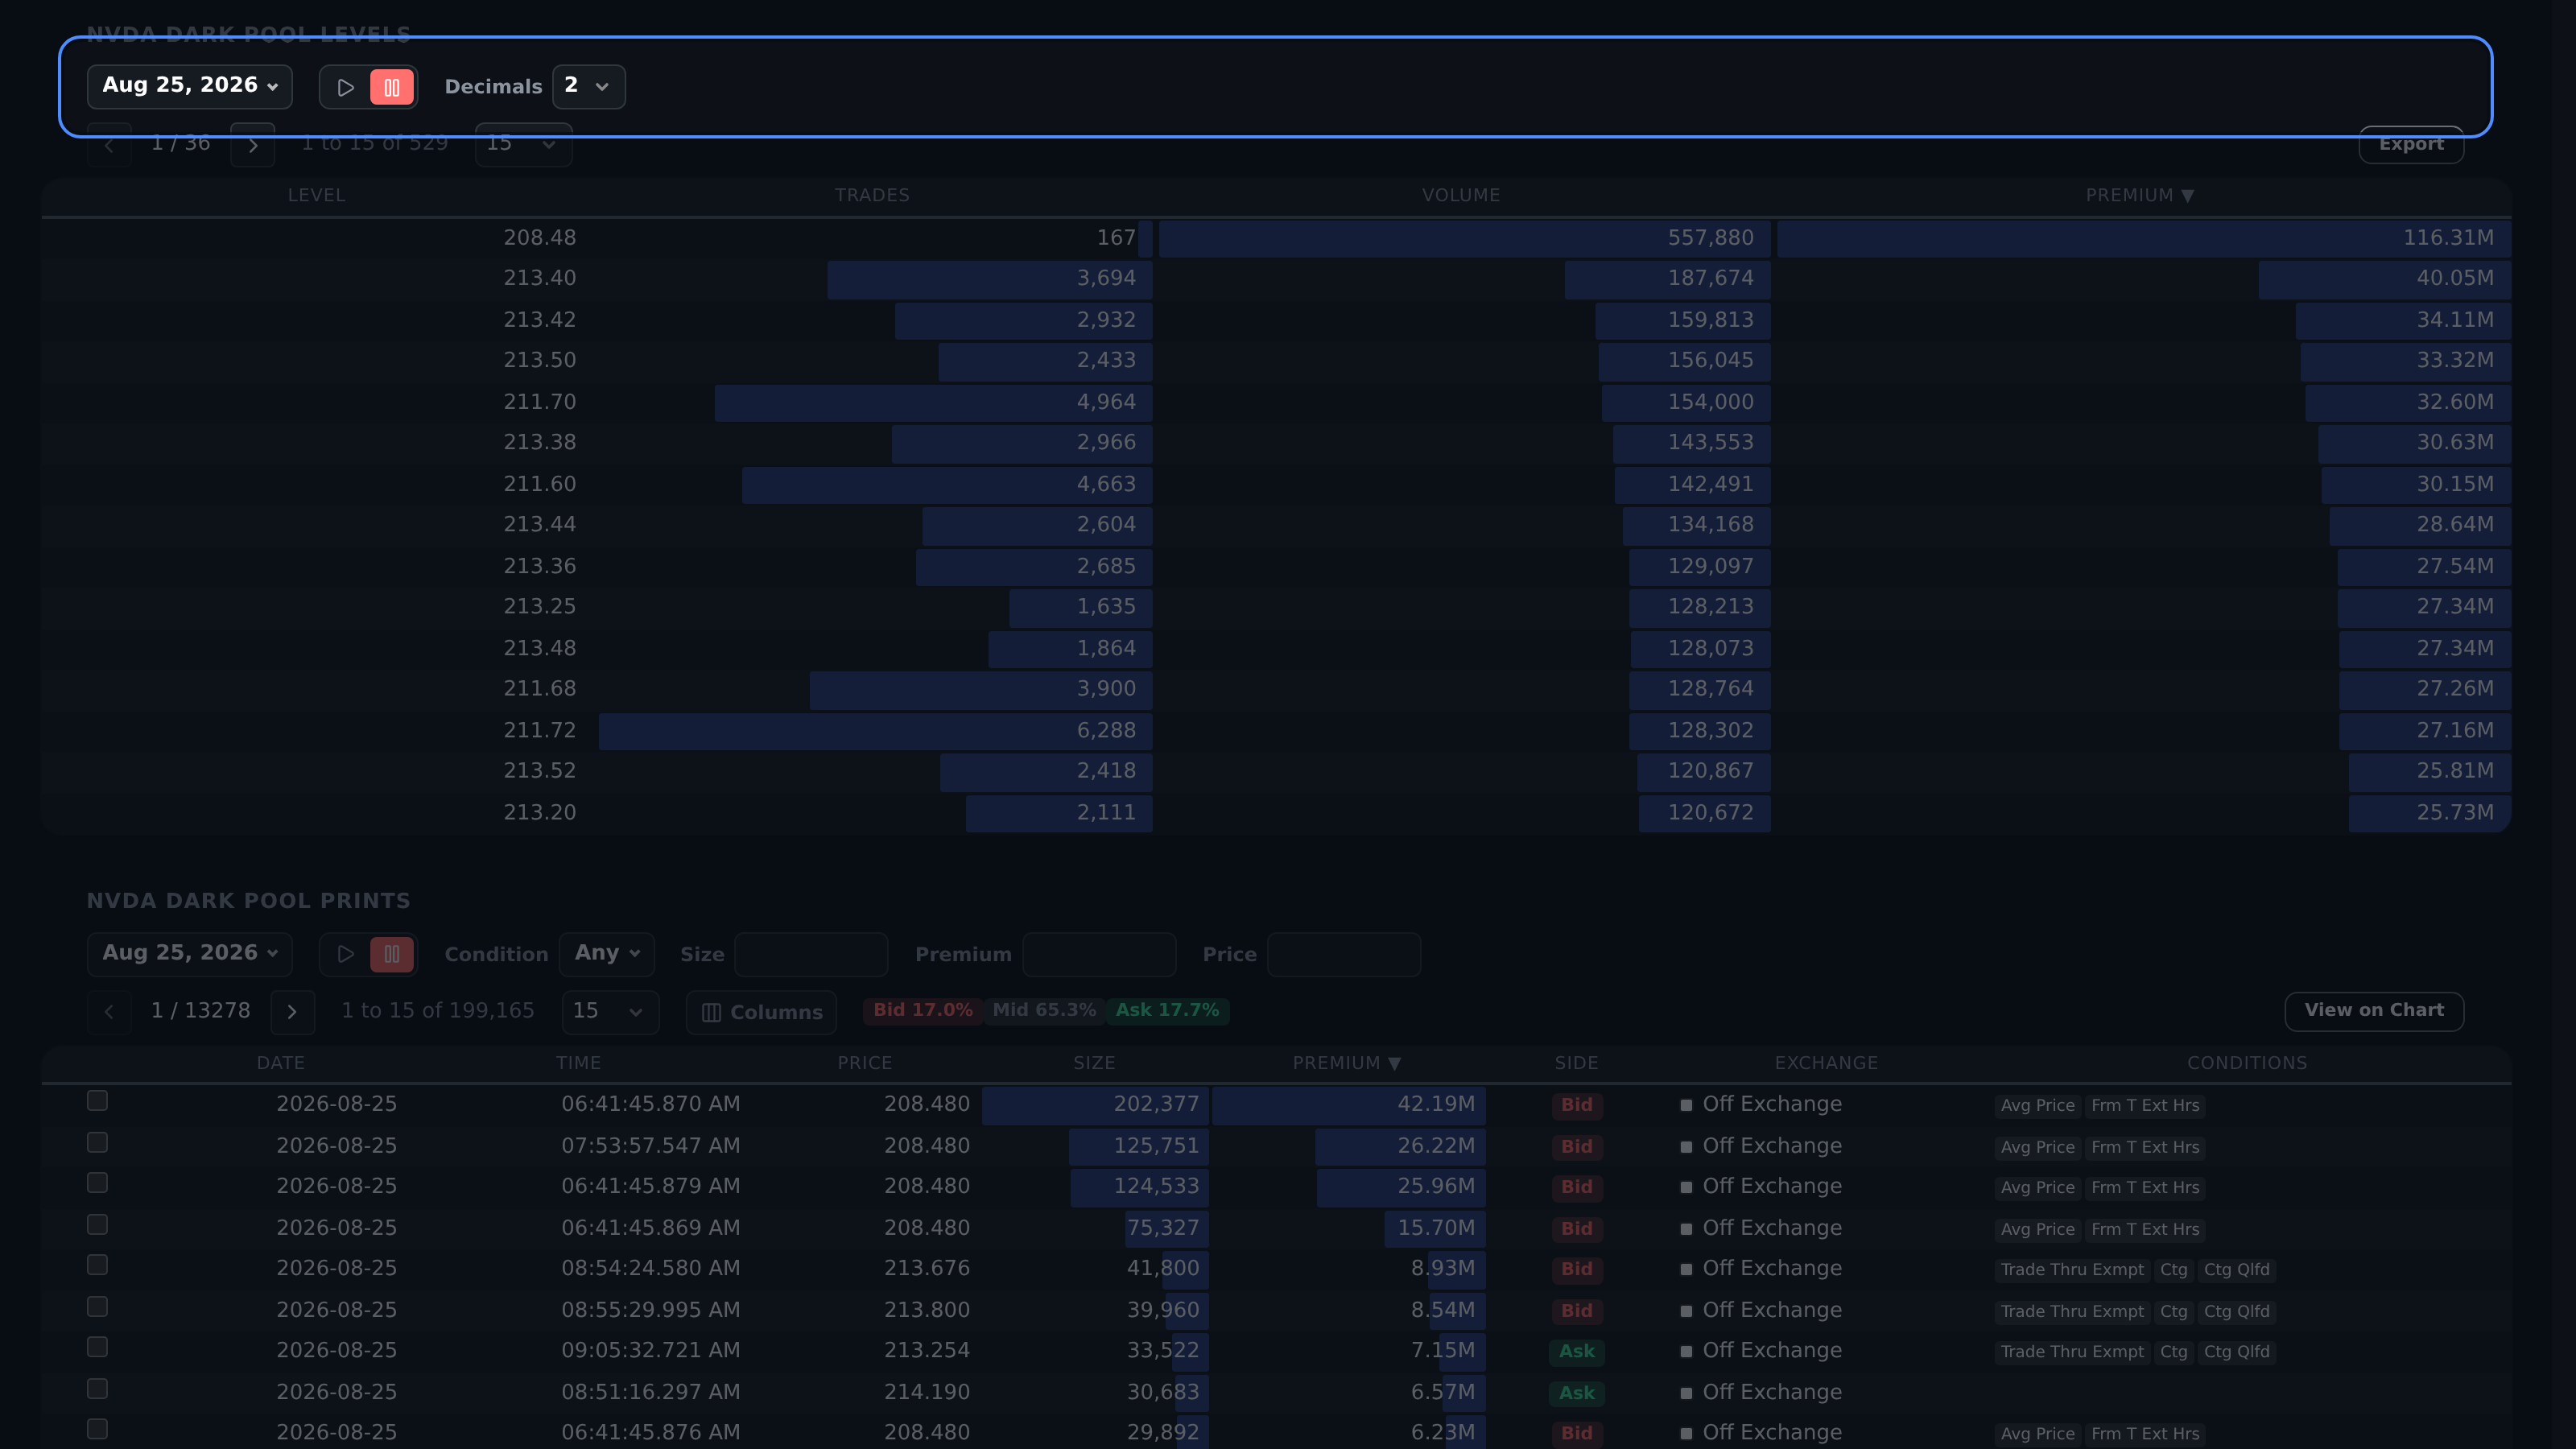Sort Levels table by VOLUME column header
The image size is (2576, 1449).
[x=1461, y=195]
